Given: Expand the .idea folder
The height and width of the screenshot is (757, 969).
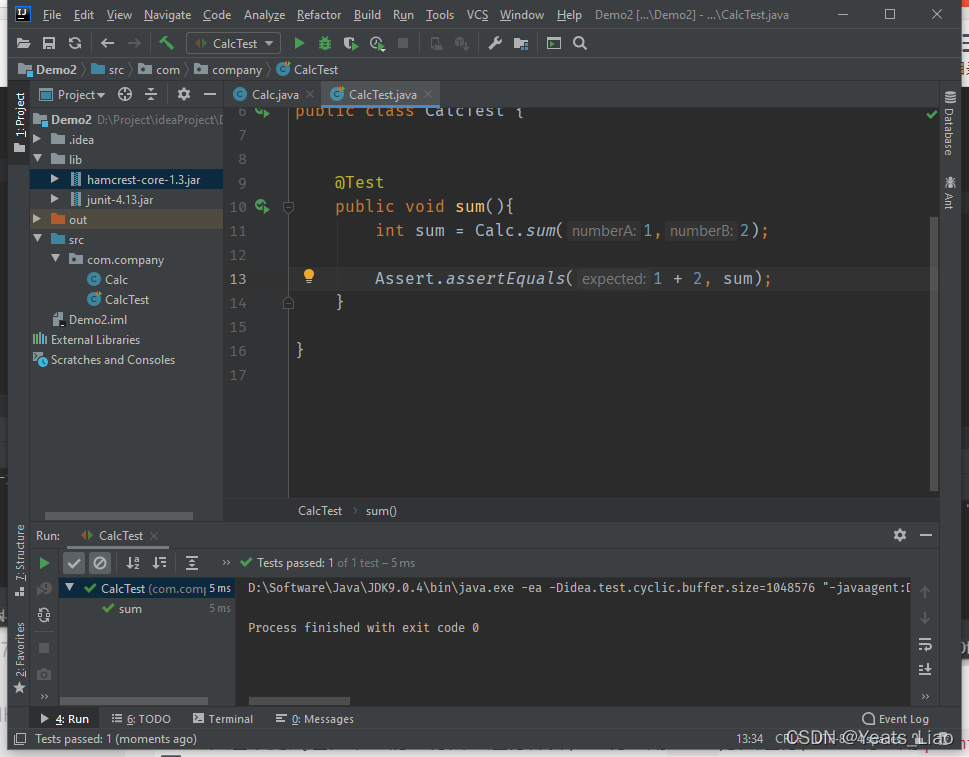Looking at the screenshot, I should [x=37, y=139].
